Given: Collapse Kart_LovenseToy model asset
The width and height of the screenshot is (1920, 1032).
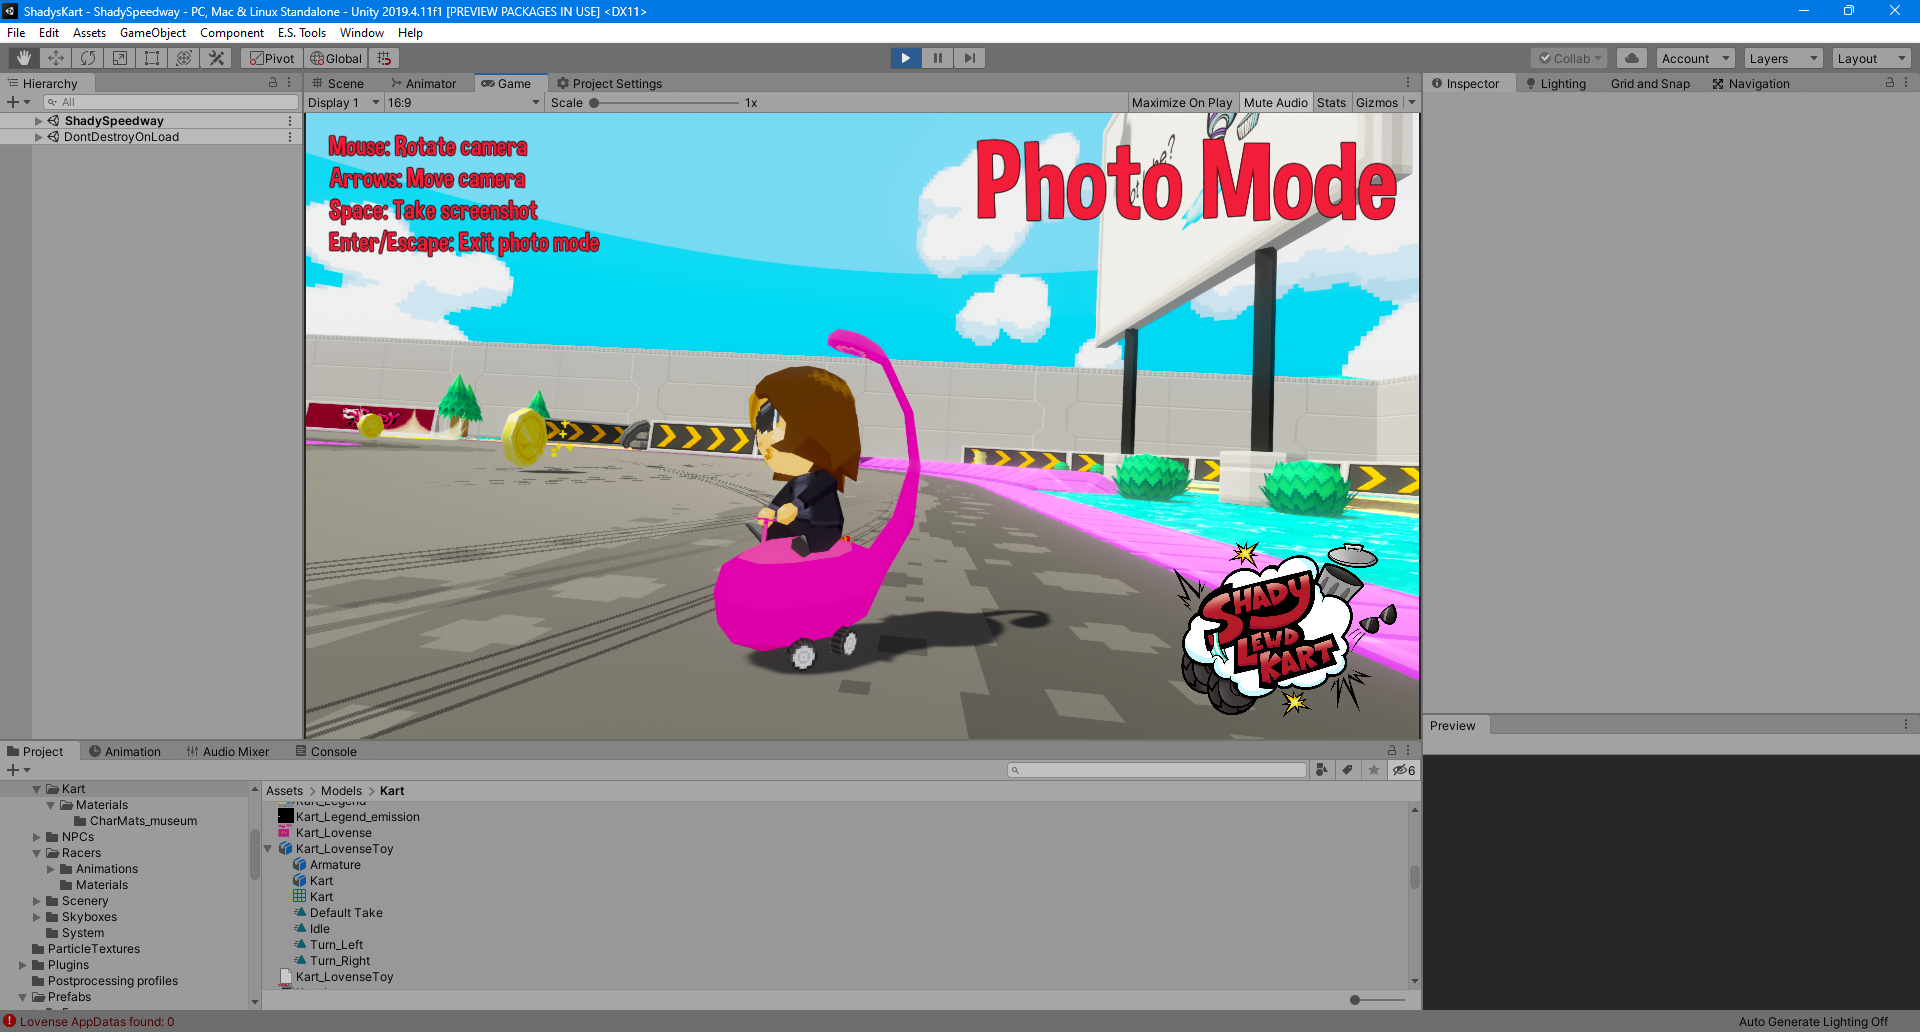Looking at the screenshot, I should (x=268, y=848).
